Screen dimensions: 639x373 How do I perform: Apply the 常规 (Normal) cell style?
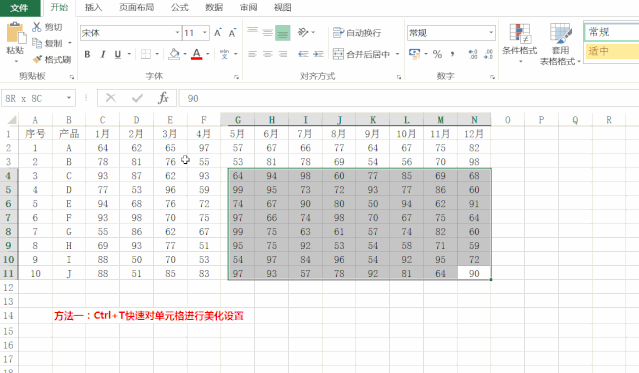click(612, 32)
